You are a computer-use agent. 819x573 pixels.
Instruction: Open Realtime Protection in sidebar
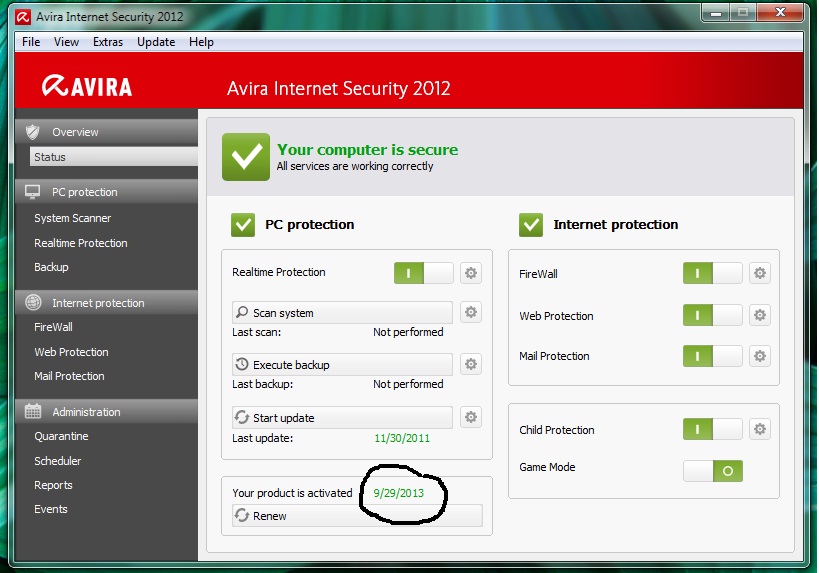pyautogui.click(x=80, y=243)
